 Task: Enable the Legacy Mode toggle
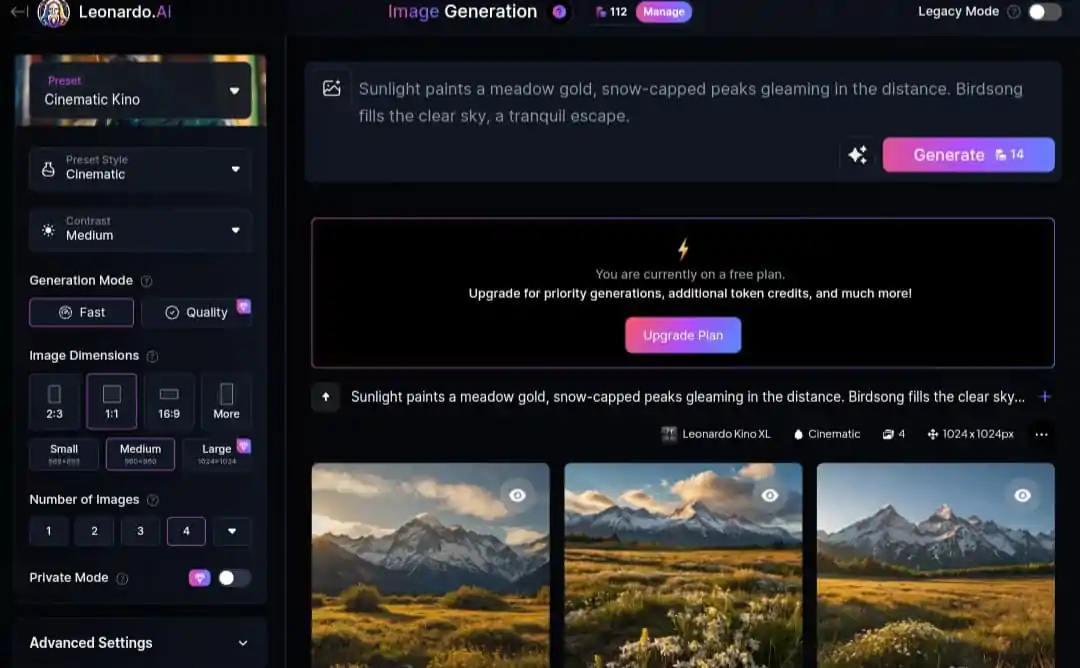[x=1044, y=12]
